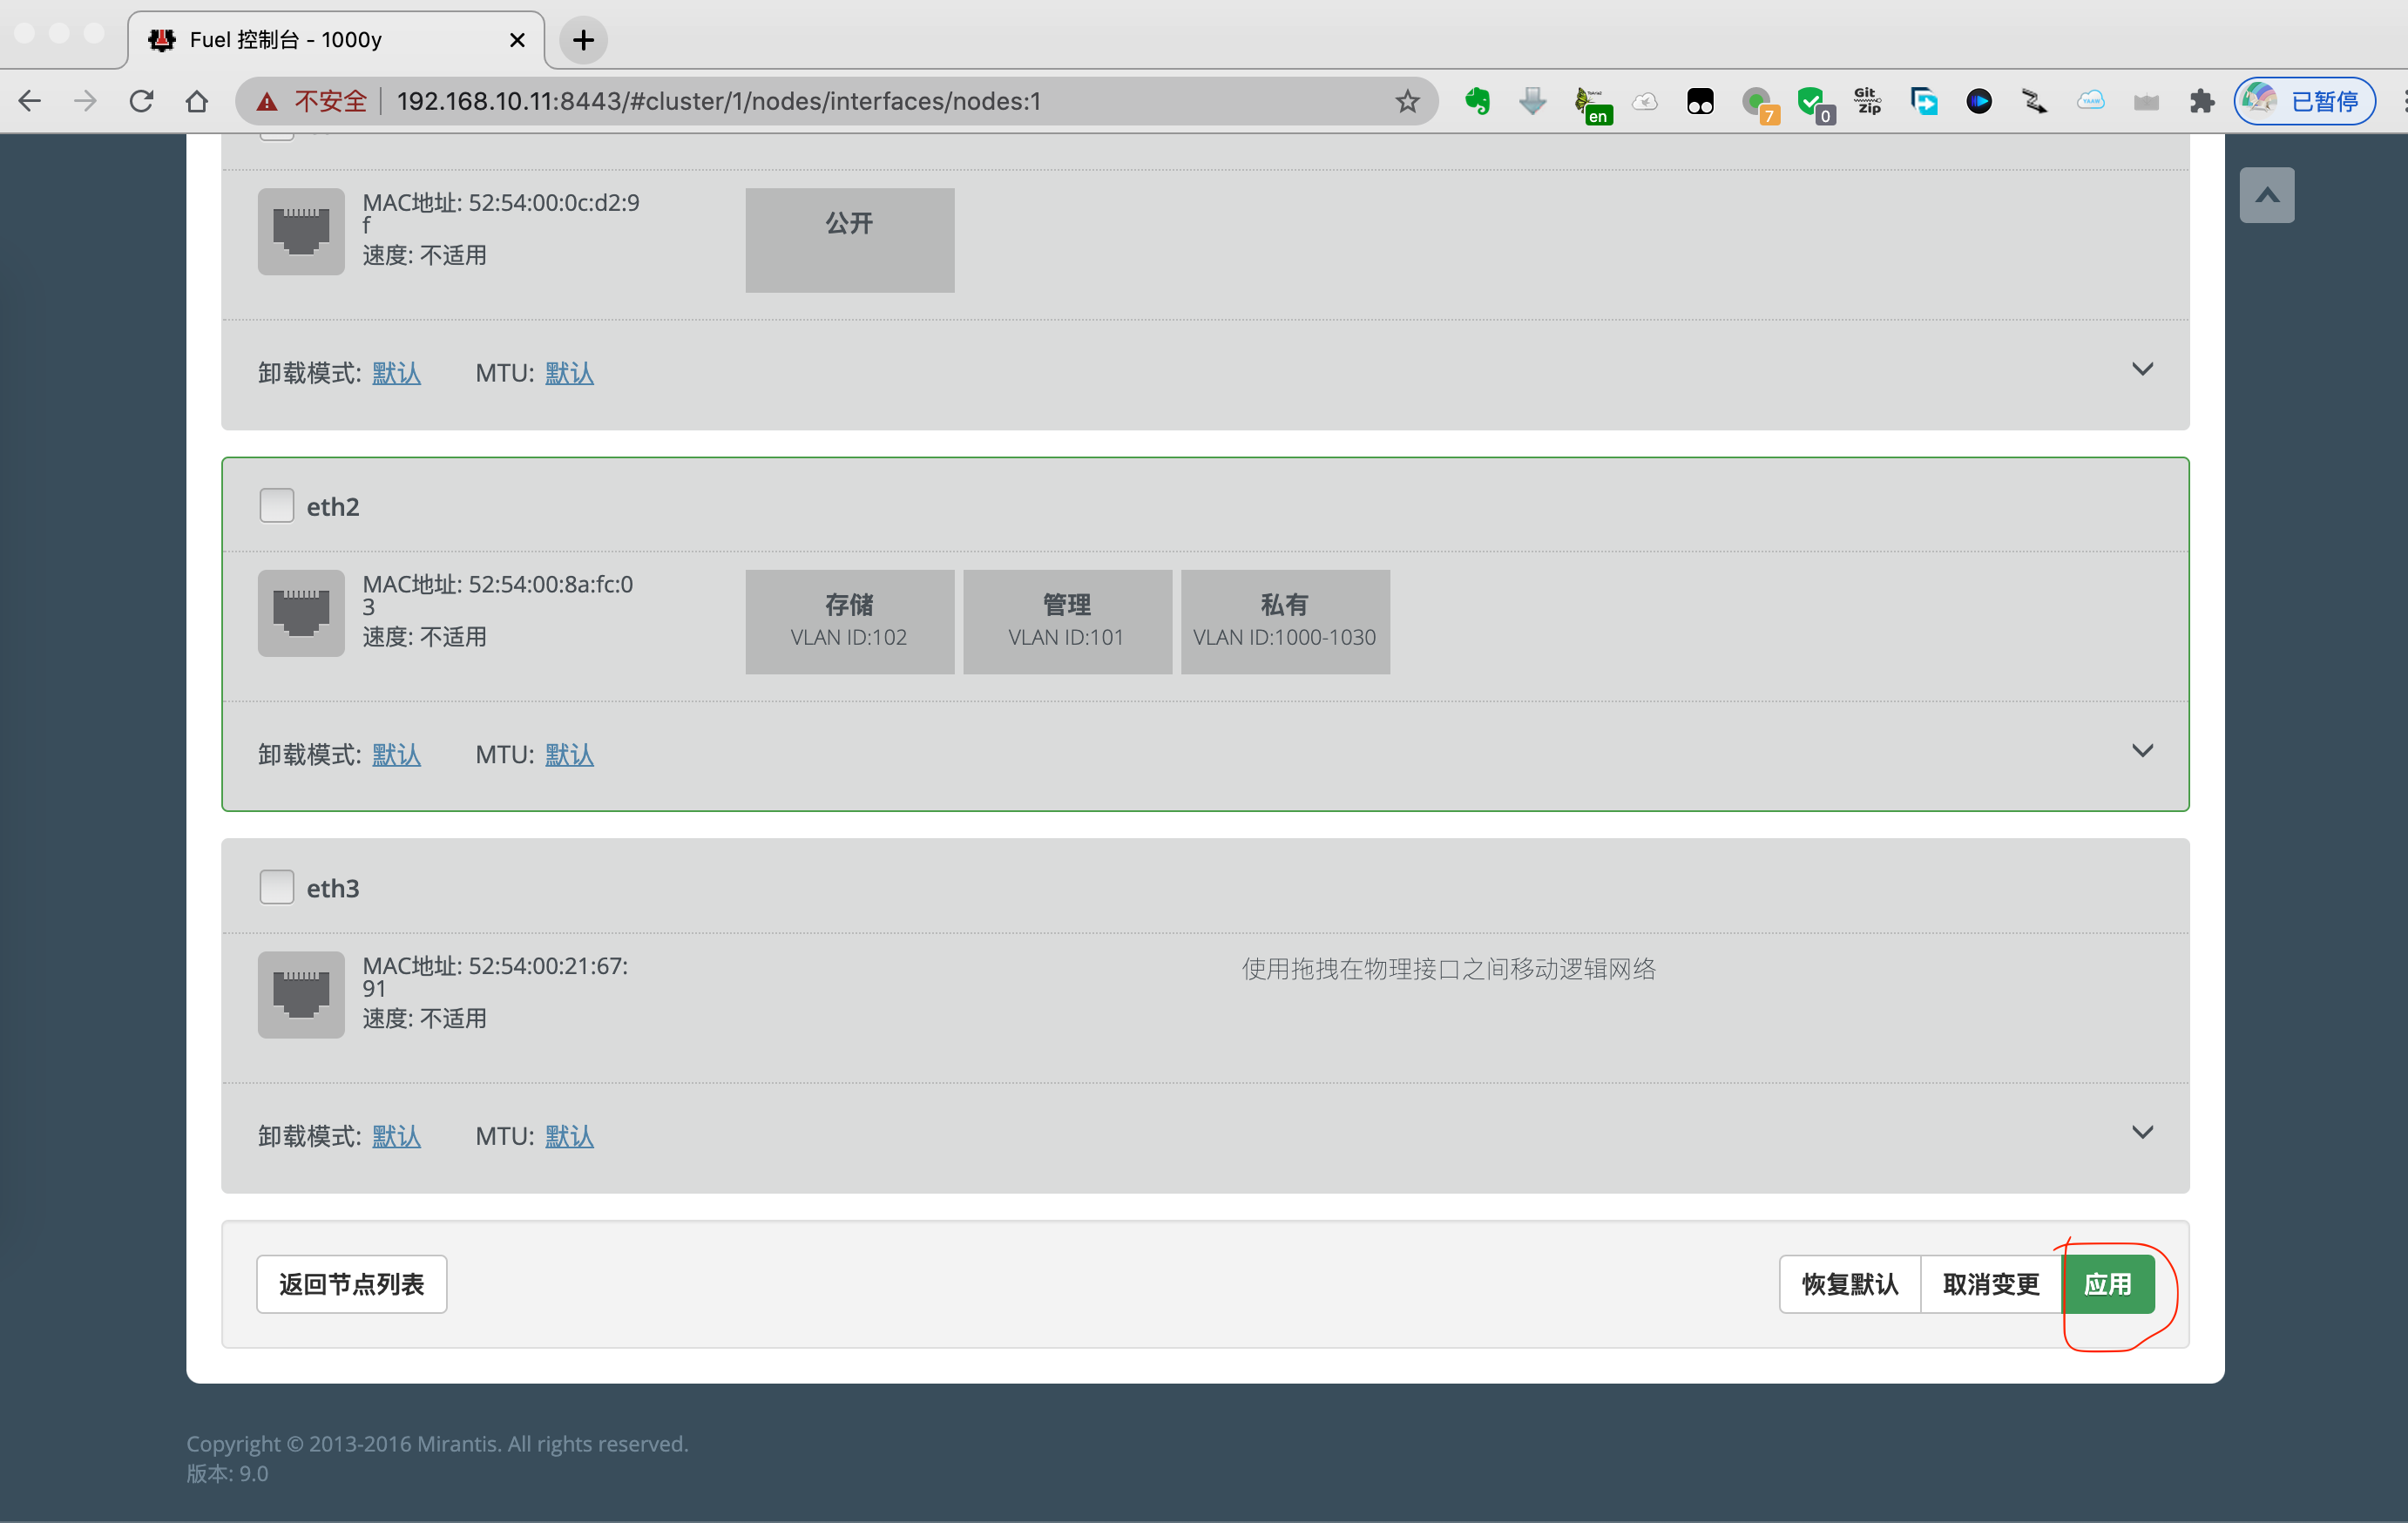Image resolution: width=2408 pixels, height=1523 pixels.
Task: Click the eth2 network port icon
Action: (301, 613)
